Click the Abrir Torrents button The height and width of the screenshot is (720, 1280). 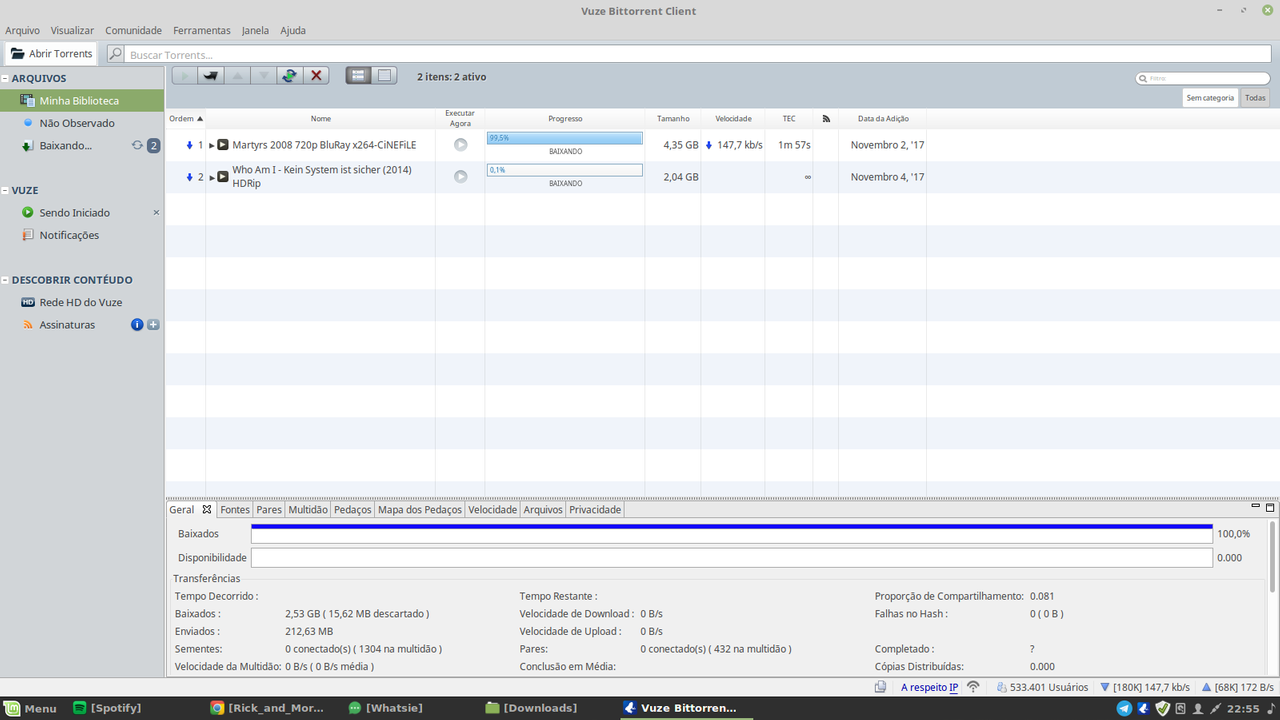tap(51, 54)
